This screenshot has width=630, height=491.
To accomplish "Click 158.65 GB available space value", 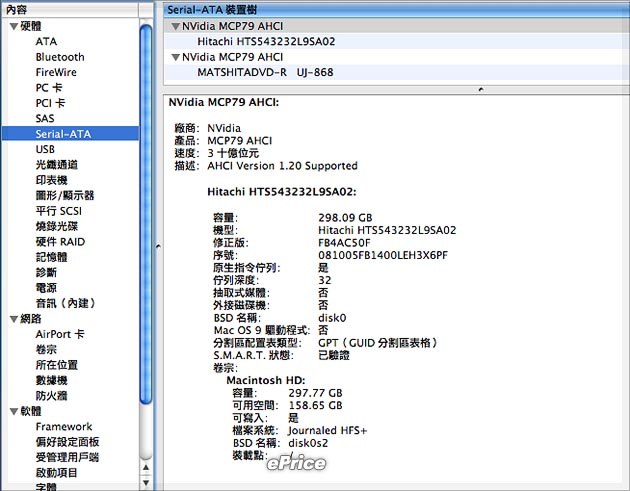I will click(315, 405).
